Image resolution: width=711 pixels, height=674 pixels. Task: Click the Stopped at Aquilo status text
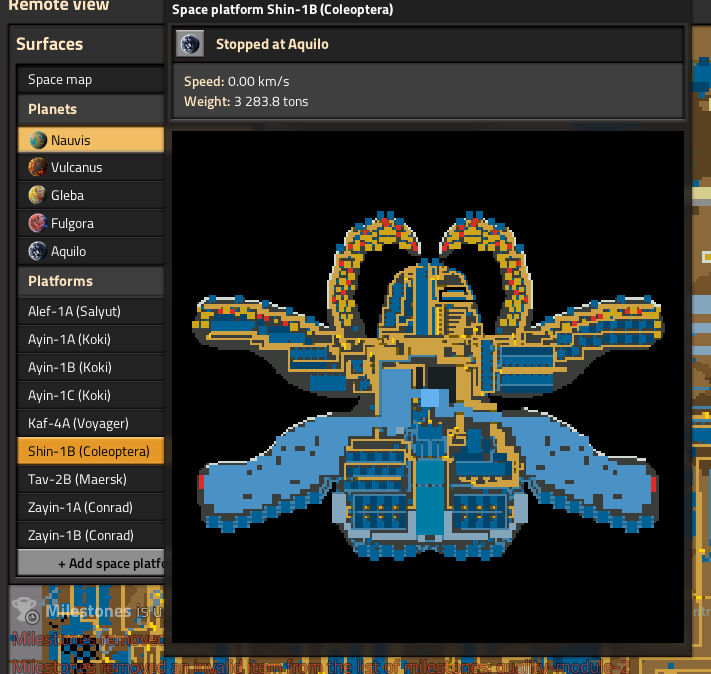[x=272, y=44]
